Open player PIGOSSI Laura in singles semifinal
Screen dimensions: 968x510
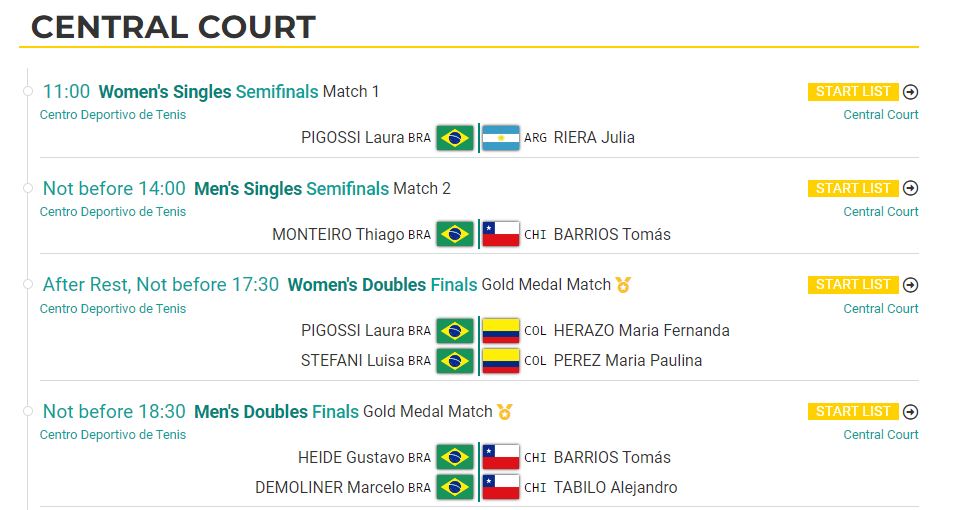353,138
